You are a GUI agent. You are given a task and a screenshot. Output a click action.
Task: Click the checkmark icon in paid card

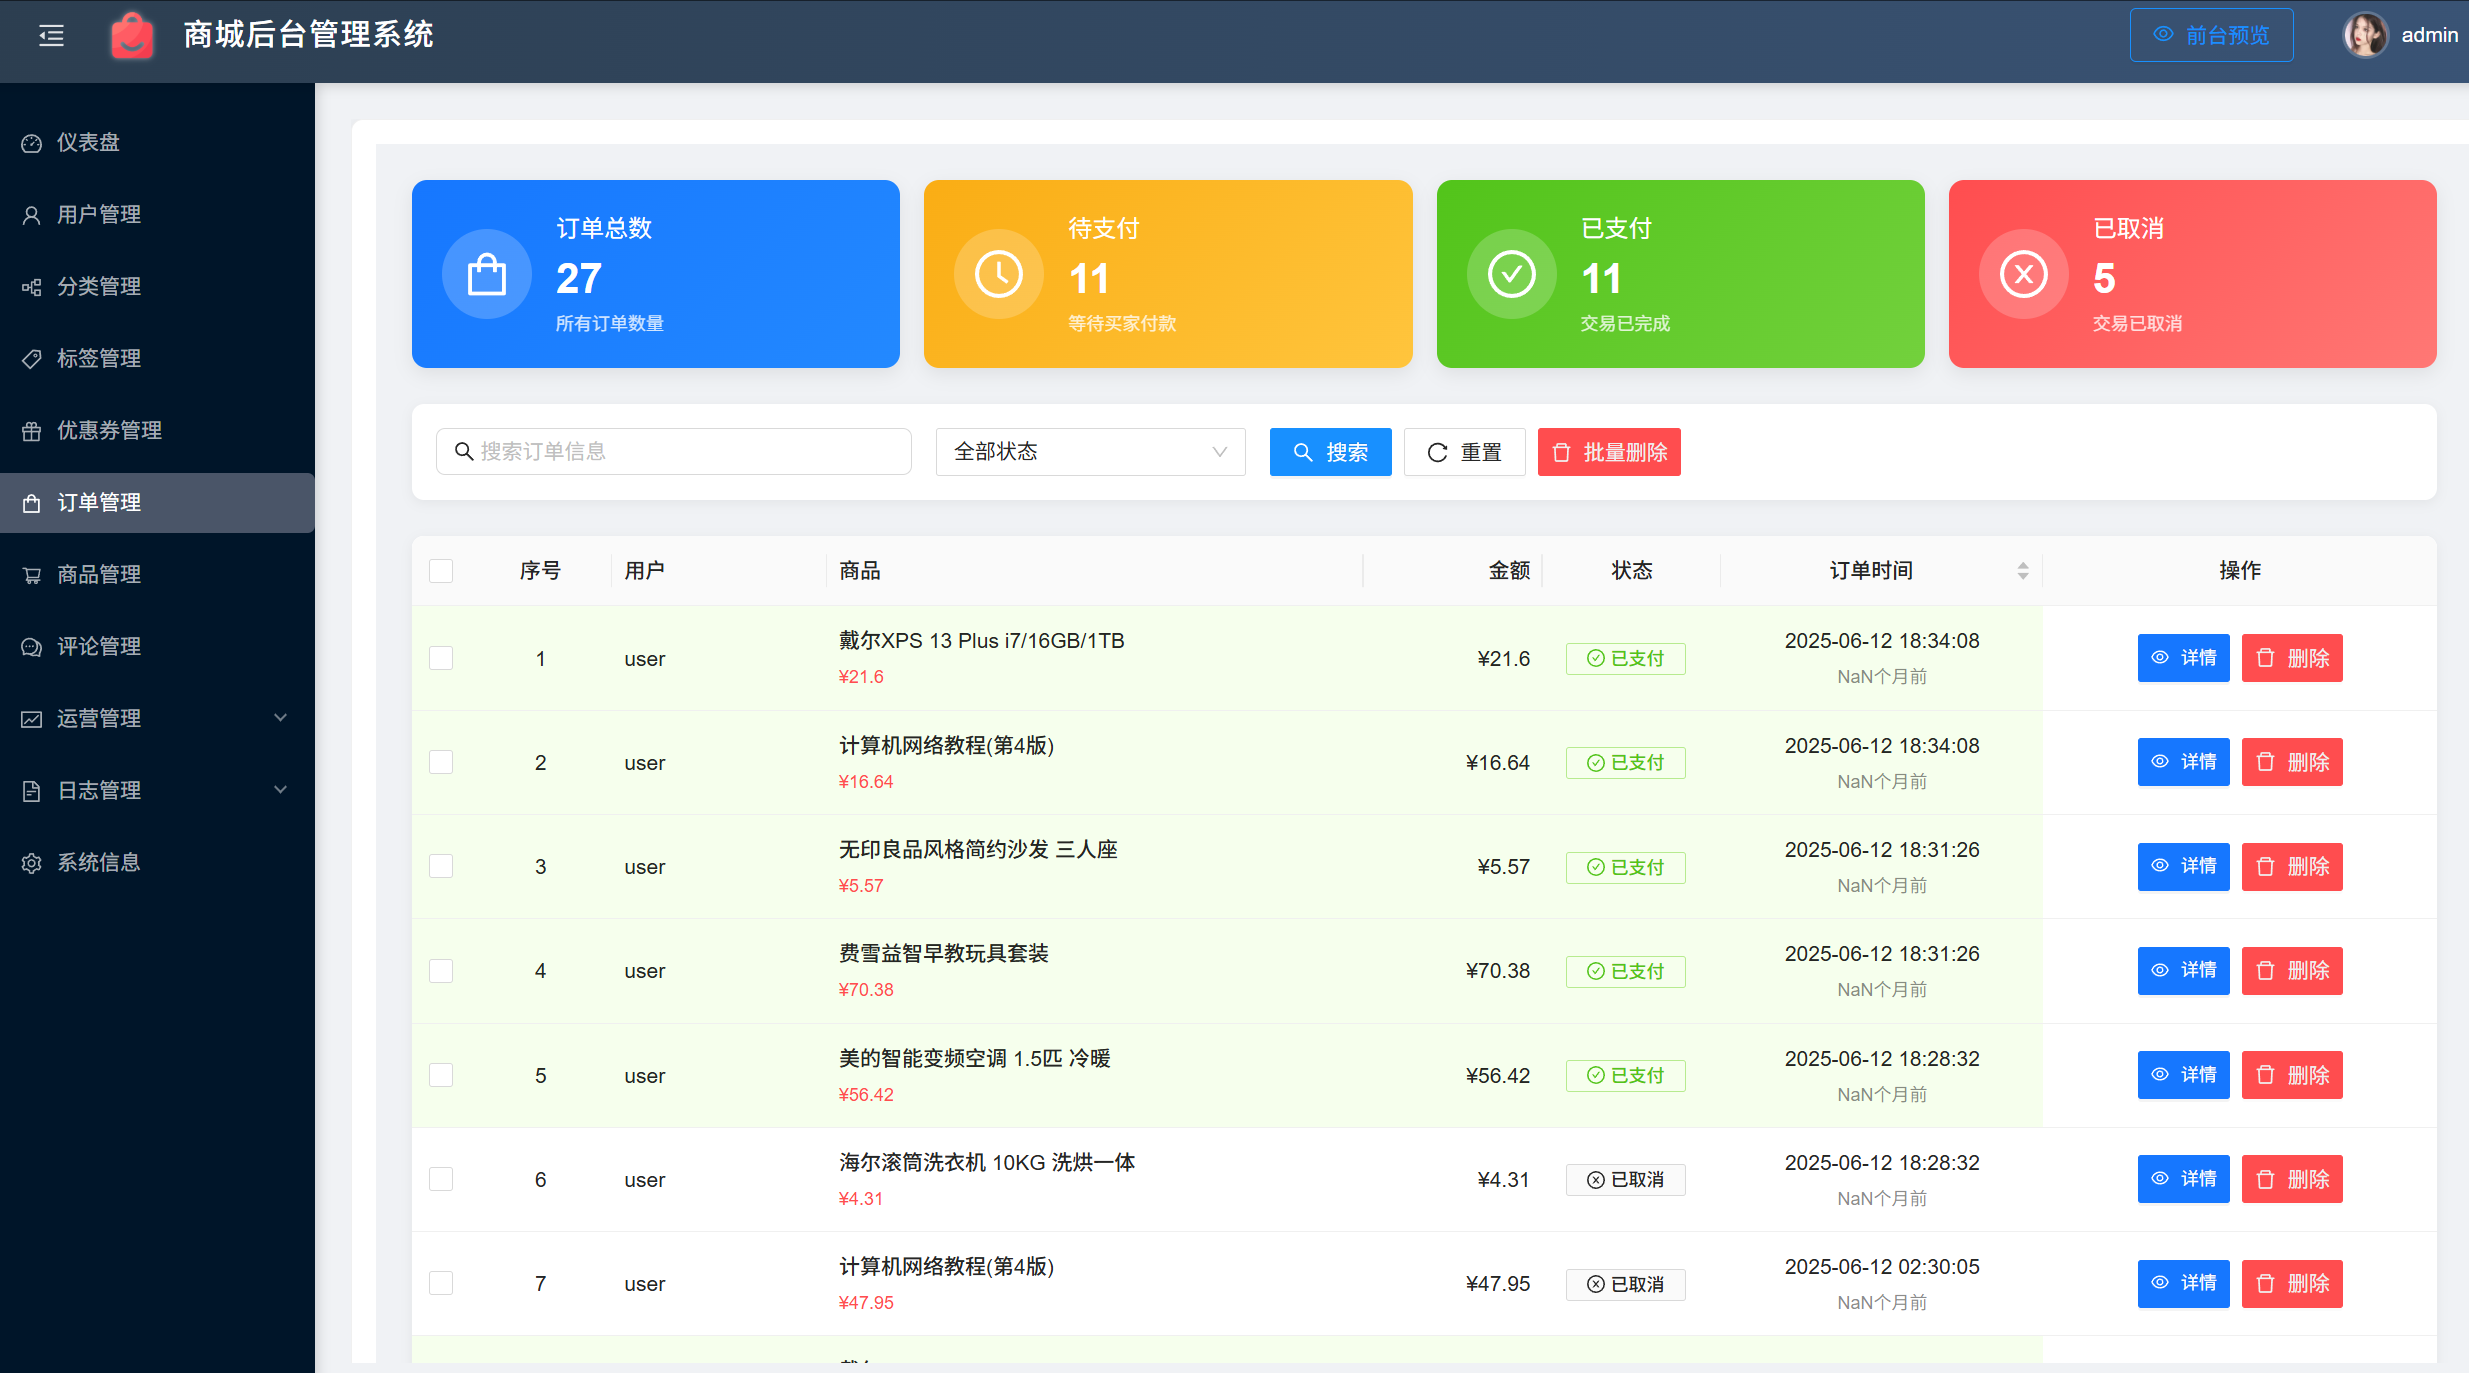(x=1511, y=274)
